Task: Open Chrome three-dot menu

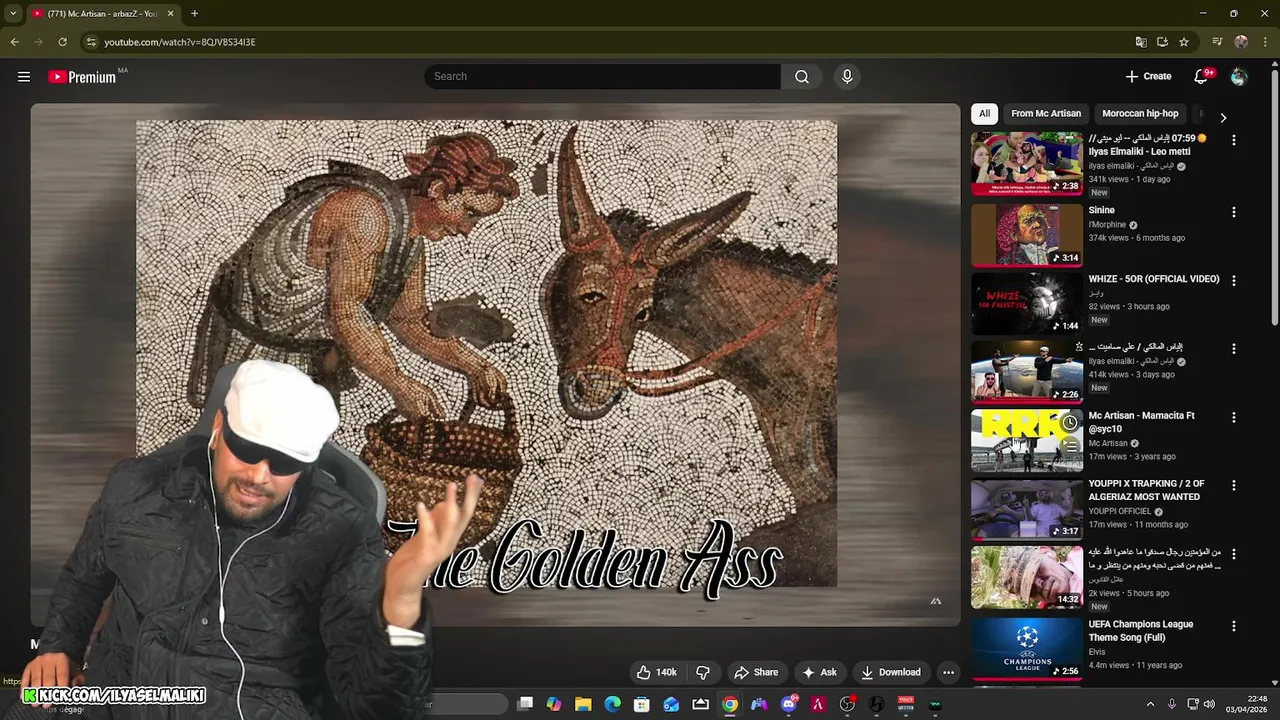Action: pyautogui.click(x=1265, y=42)
